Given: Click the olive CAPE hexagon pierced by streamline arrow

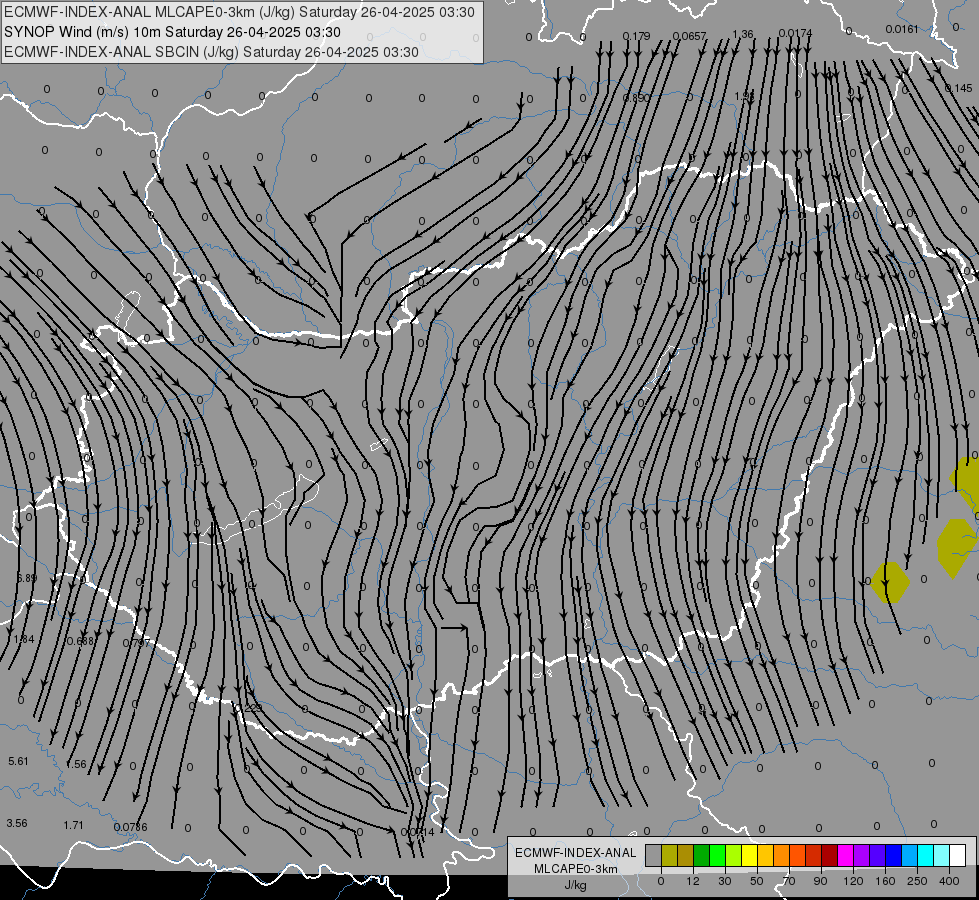Looking at the screenshot, I should pos(890,582).
